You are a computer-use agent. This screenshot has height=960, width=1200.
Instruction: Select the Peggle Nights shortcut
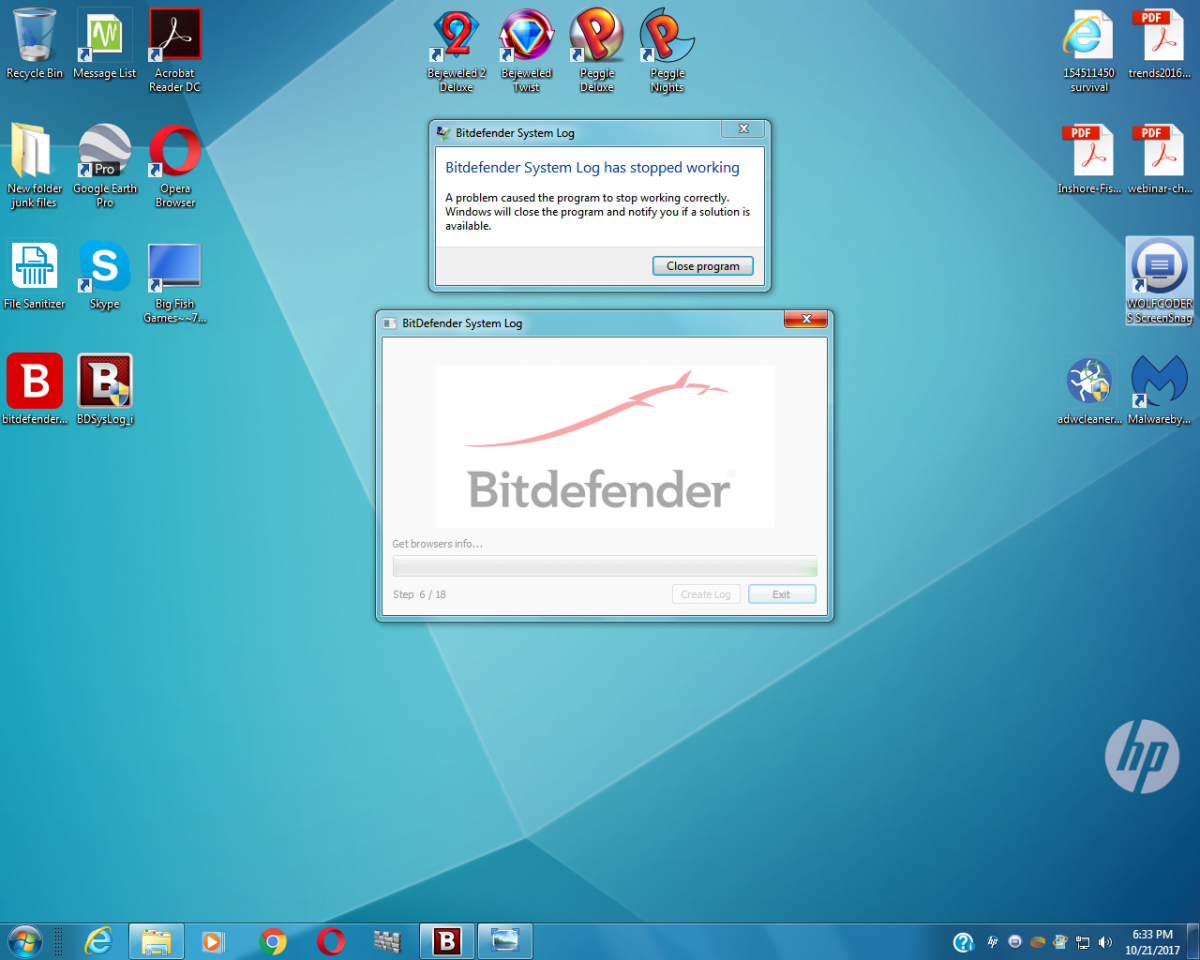(x=667, y=50)
